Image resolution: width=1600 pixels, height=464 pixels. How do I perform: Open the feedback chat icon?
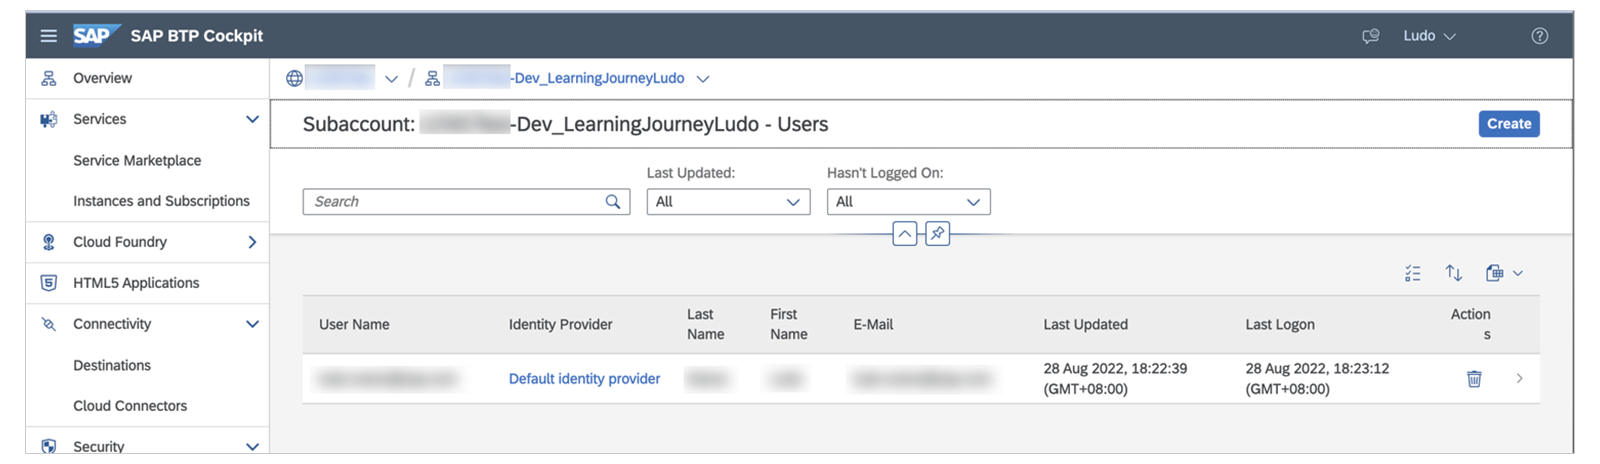pyautogui.click(x=1370, y=36)
